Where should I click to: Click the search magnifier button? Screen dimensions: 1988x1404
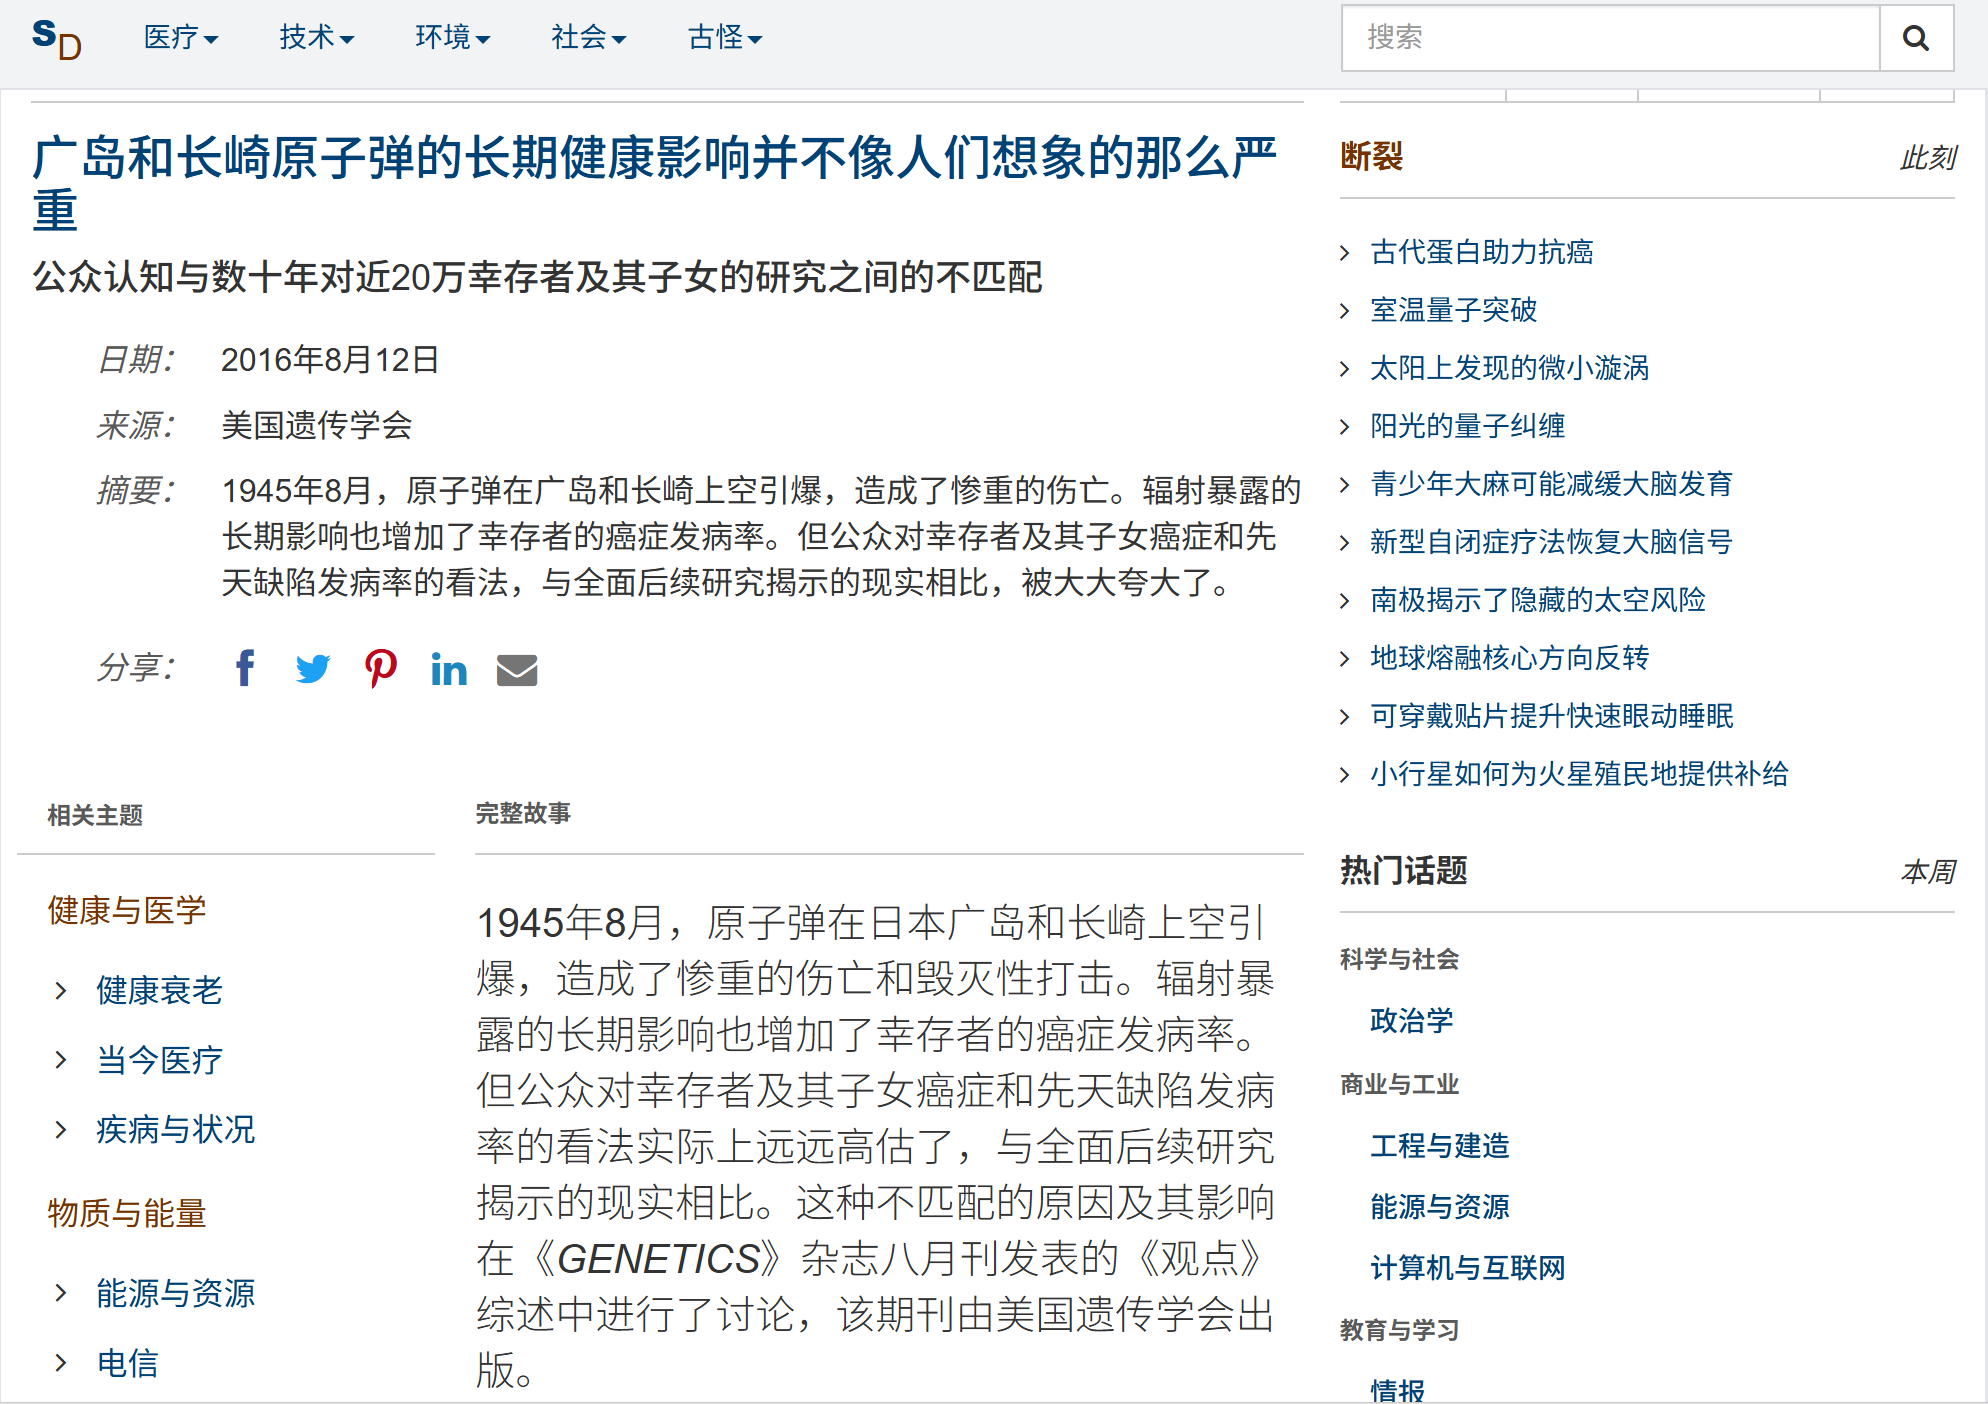click(1916, 38)
